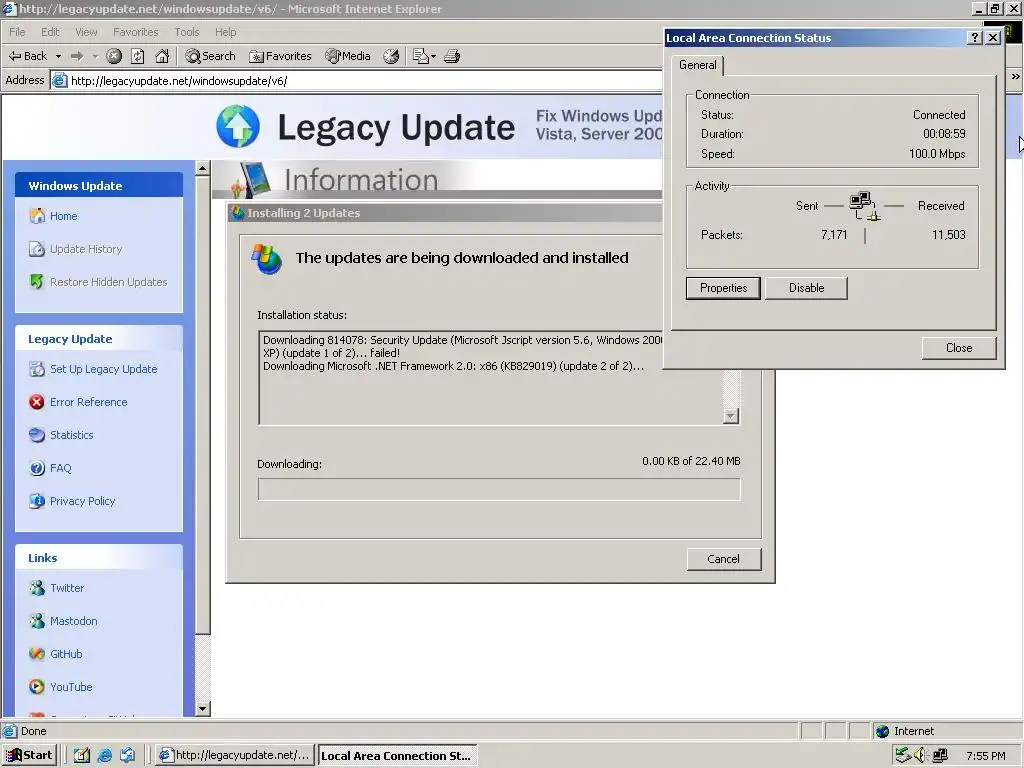Viewport: 1024px width, 768px height.
Task: Open the Help menu
Action: coord(225,32)
